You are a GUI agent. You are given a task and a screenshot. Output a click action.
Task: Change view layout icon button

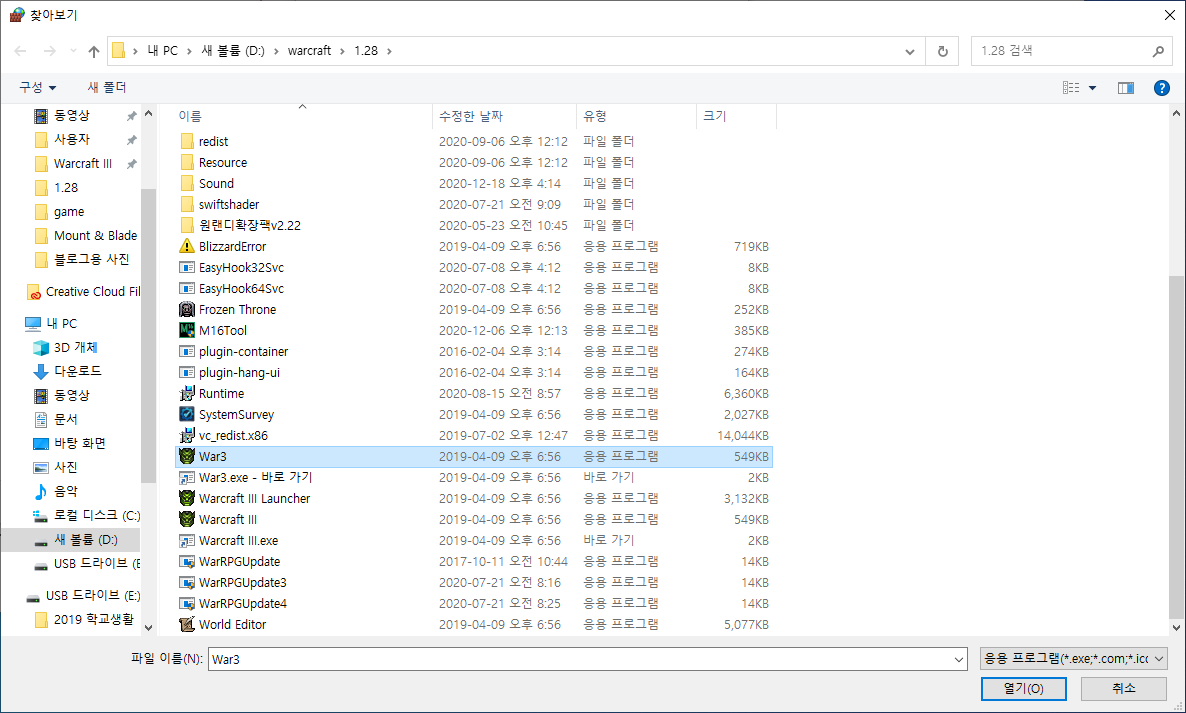pos(1071,88)
